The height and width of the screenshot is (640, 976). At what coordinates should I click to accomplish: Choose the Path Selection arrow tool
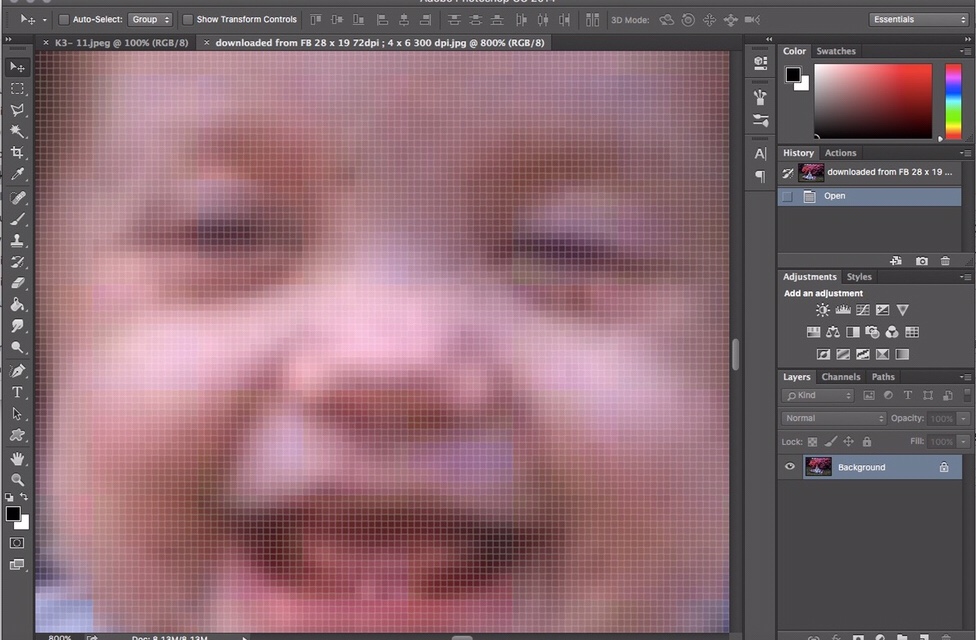(x=17, y=414)
